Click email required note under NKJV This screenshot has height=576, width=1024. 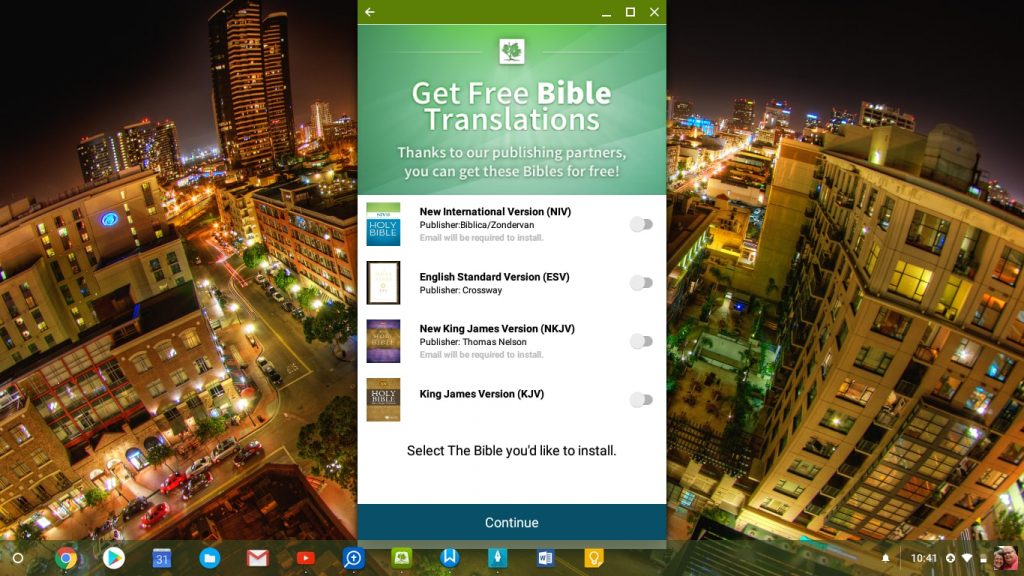point(481,355)
